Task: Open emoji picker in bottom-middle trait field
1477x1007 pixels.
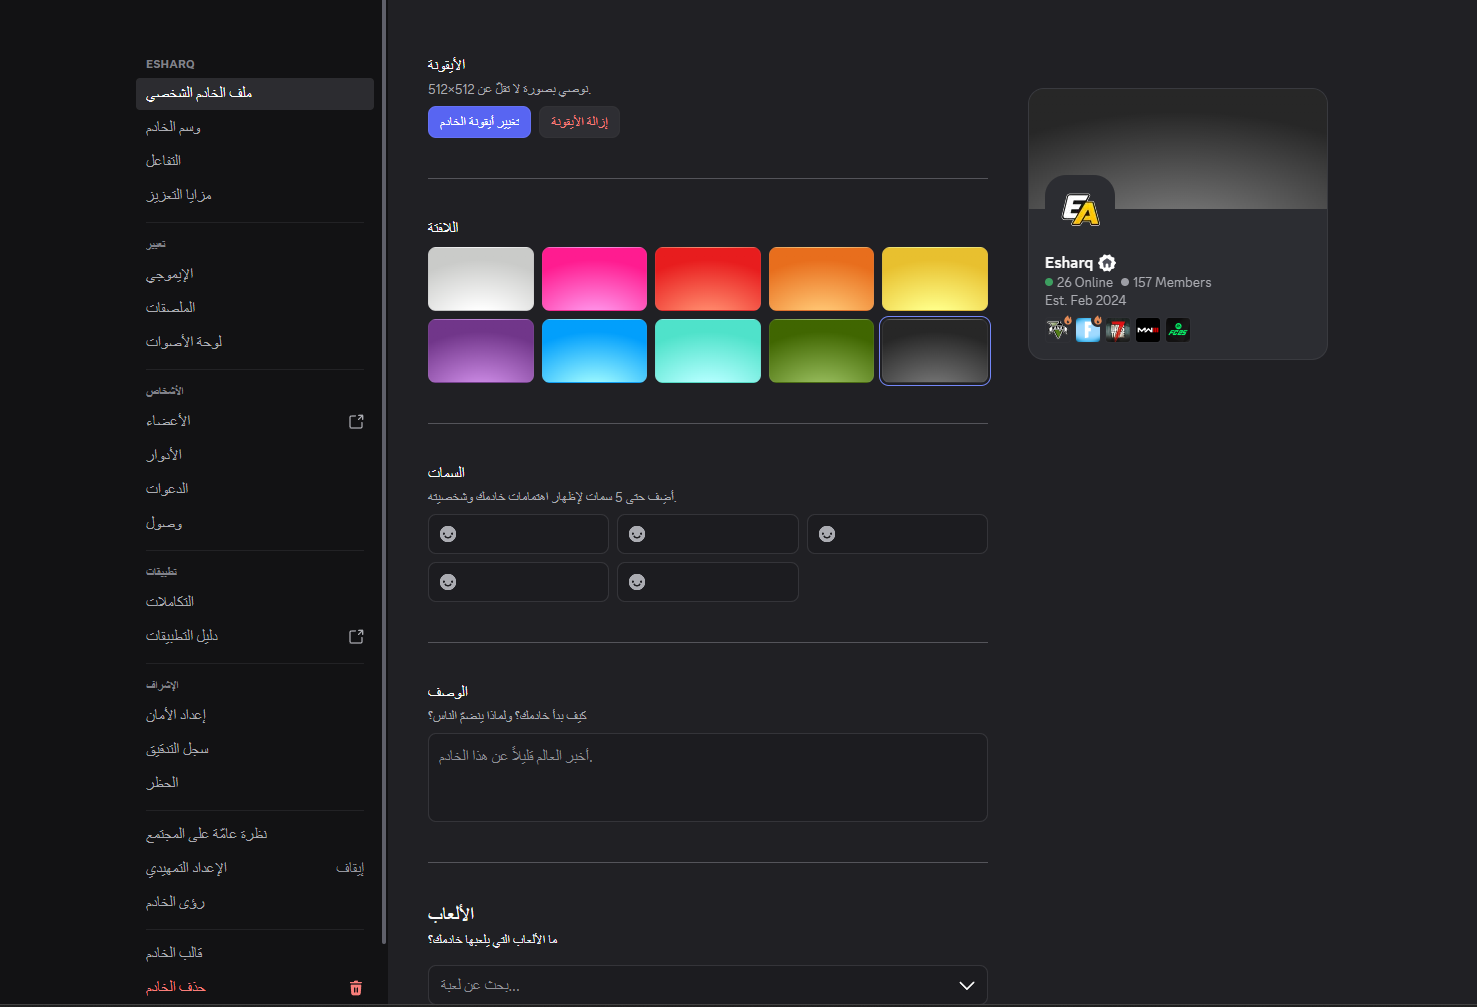Action: (x=637, y=582)
